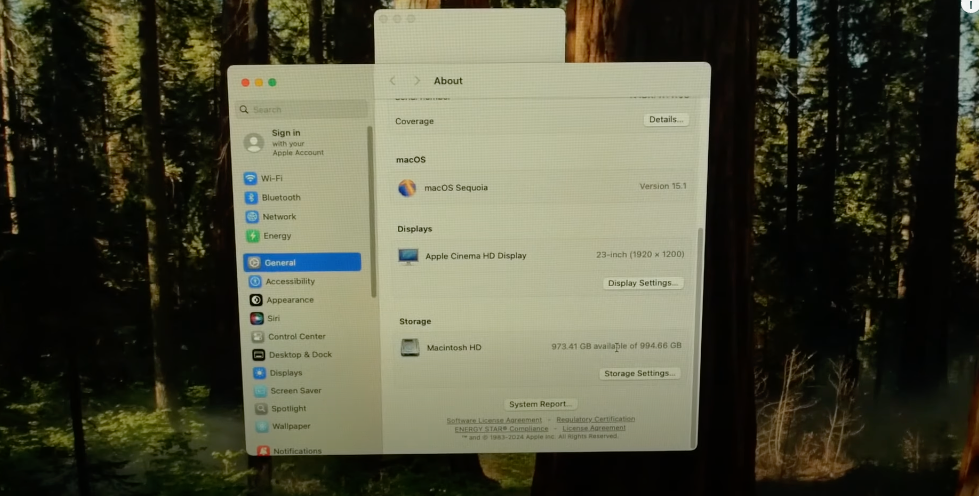
Task: Open the System Report... button
Action: 541,404
